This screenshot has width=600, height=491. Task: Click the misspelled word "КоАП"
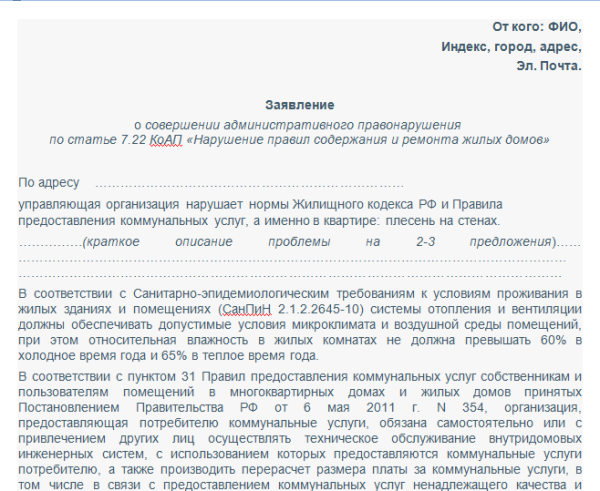point(166,140)
